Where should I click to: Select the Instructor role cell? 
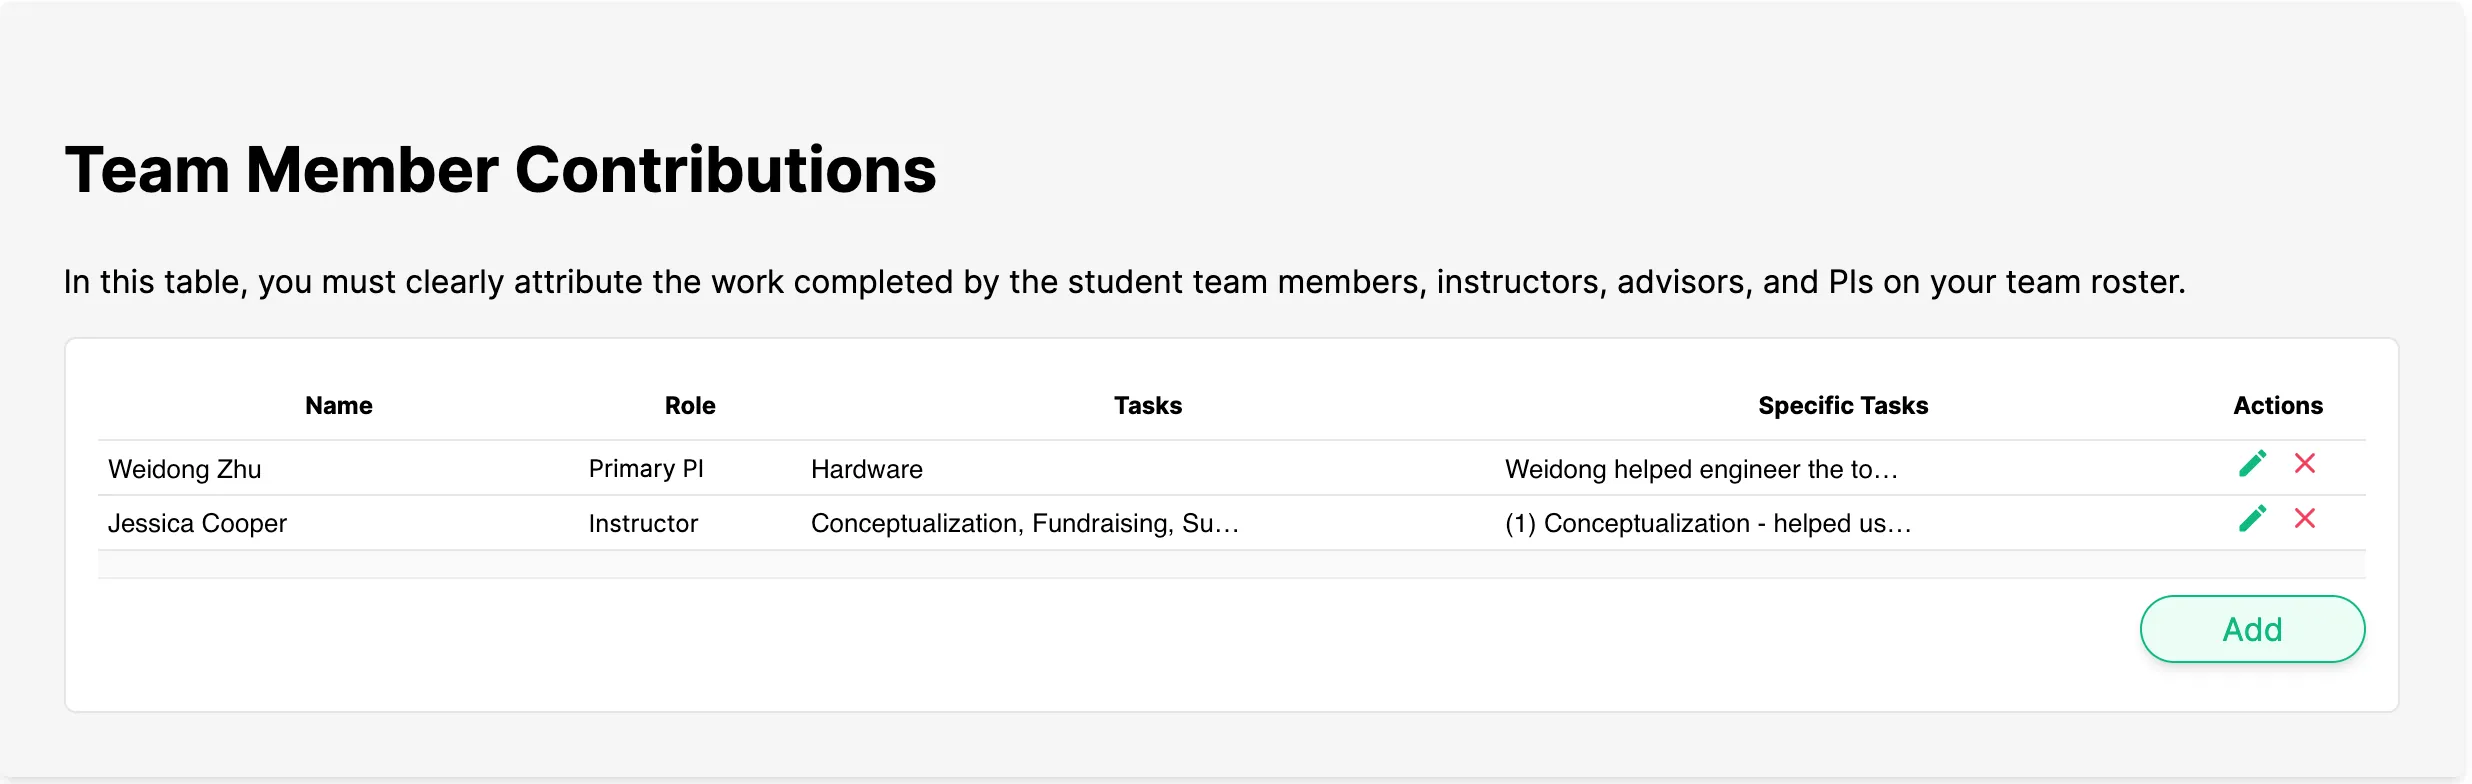[643, 524]
